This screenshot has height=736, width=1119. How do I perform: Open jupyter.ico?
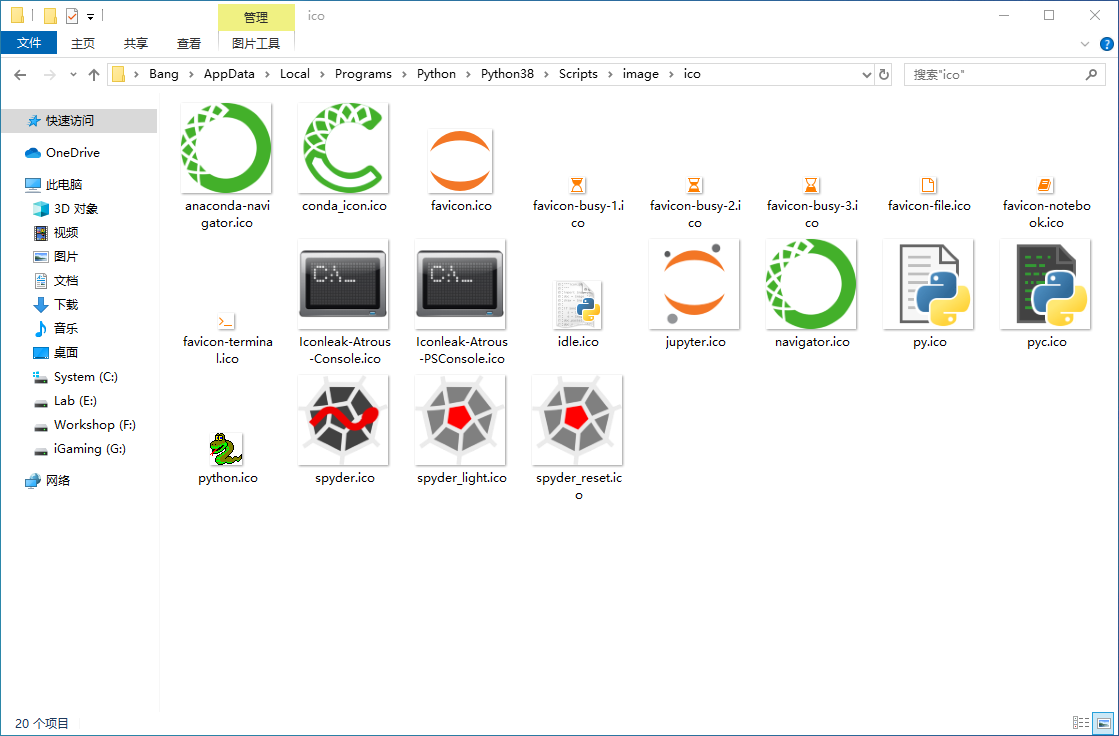(x=694, y=284)
